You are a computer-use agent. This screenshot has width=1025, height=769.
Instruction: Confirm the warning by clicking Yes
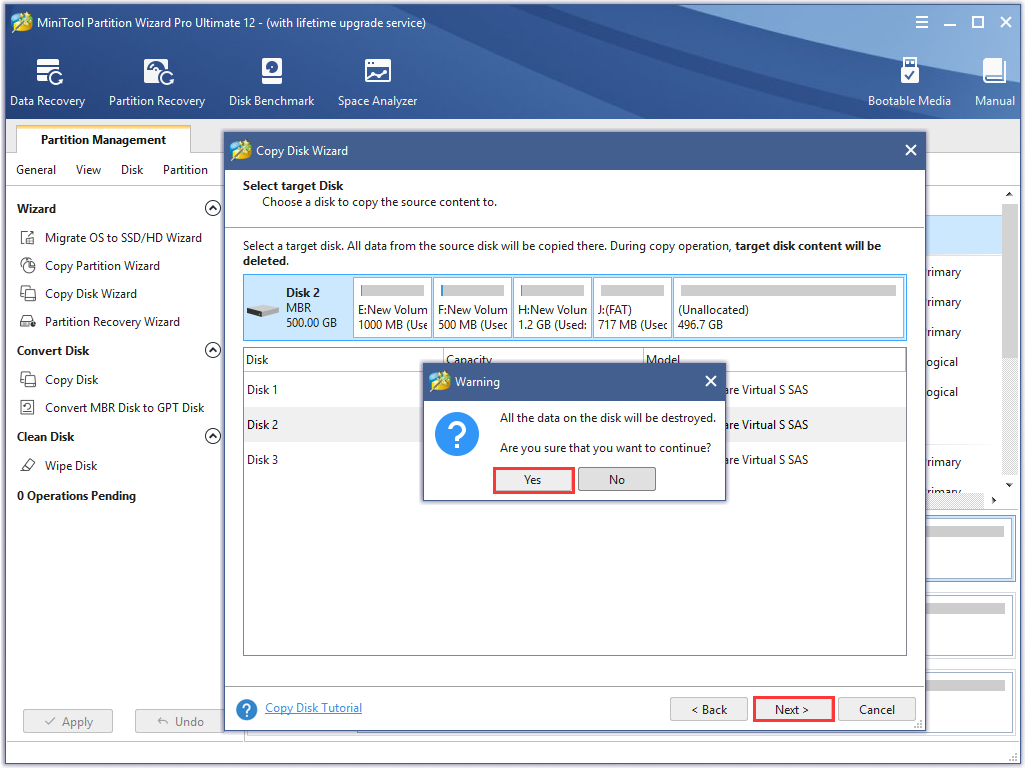click(533, 479)
